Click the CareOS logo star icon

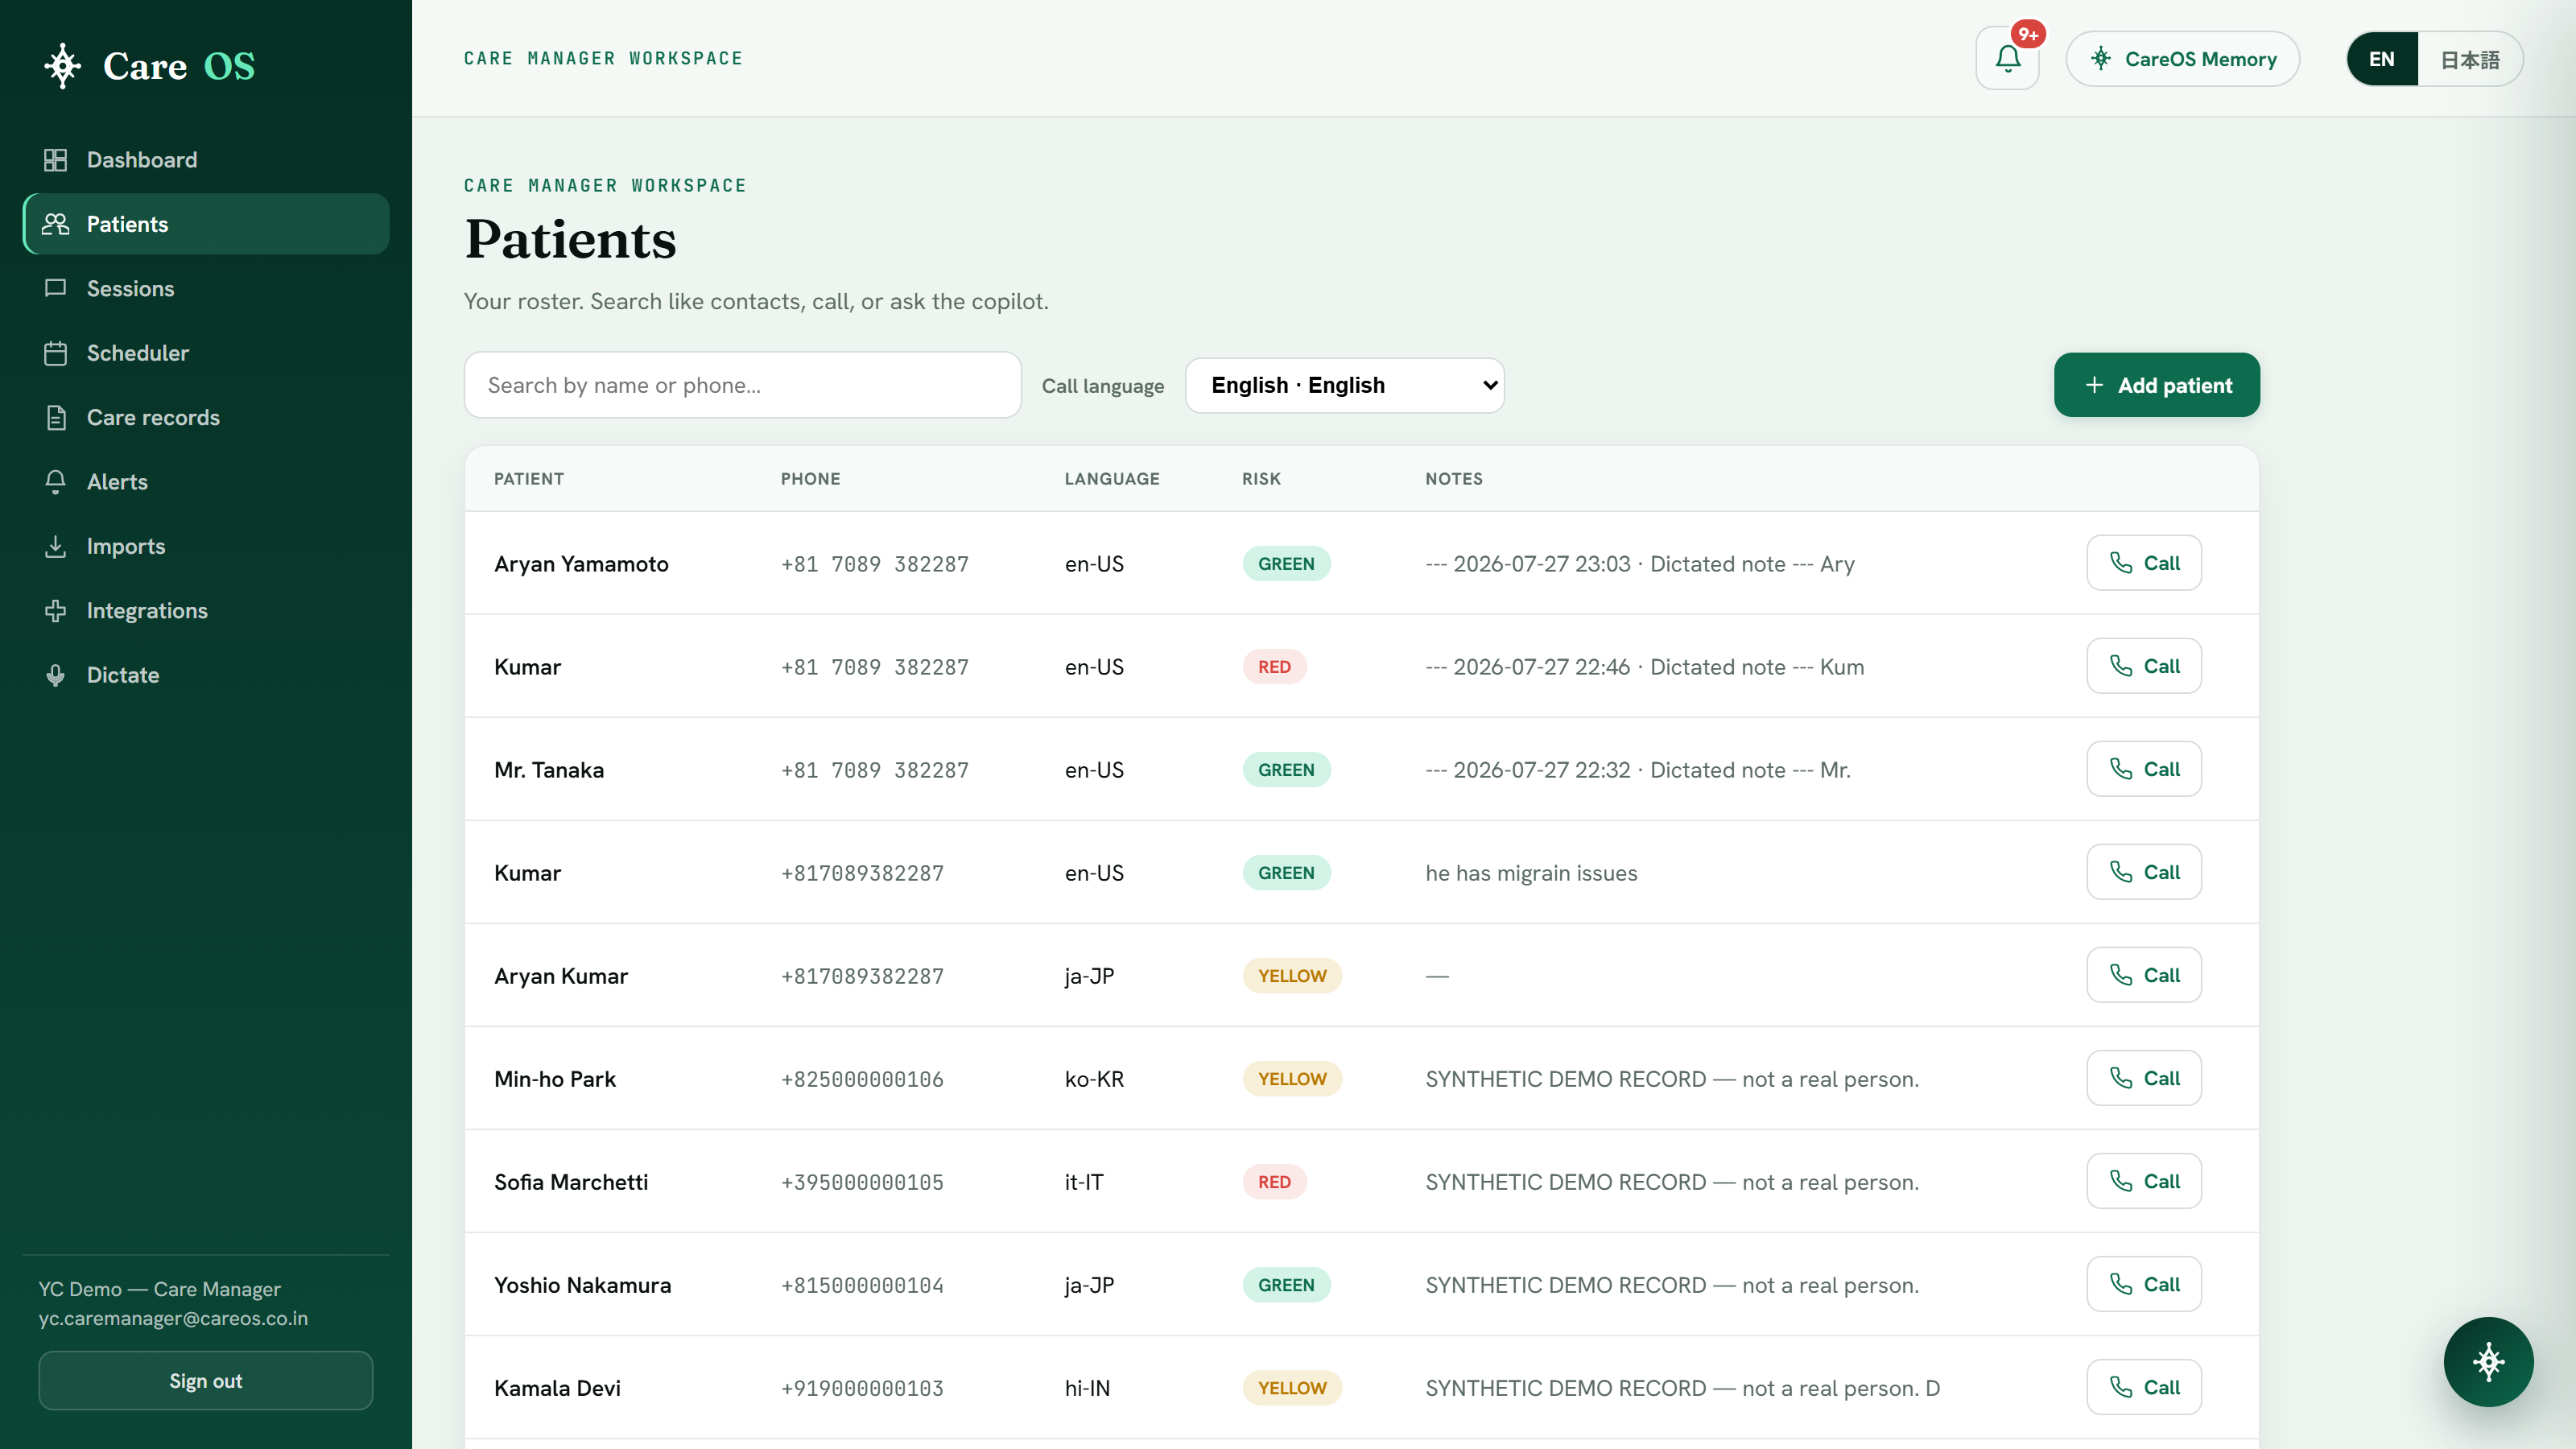click(63, 66)
